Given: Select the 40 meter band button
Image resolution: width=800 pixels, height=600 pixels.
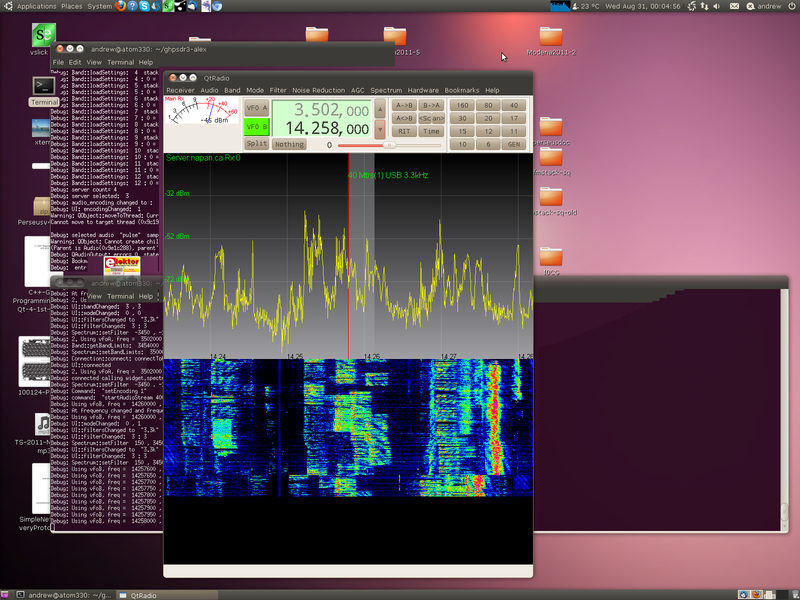Looking at the screenshot, I should pos(514,105).
